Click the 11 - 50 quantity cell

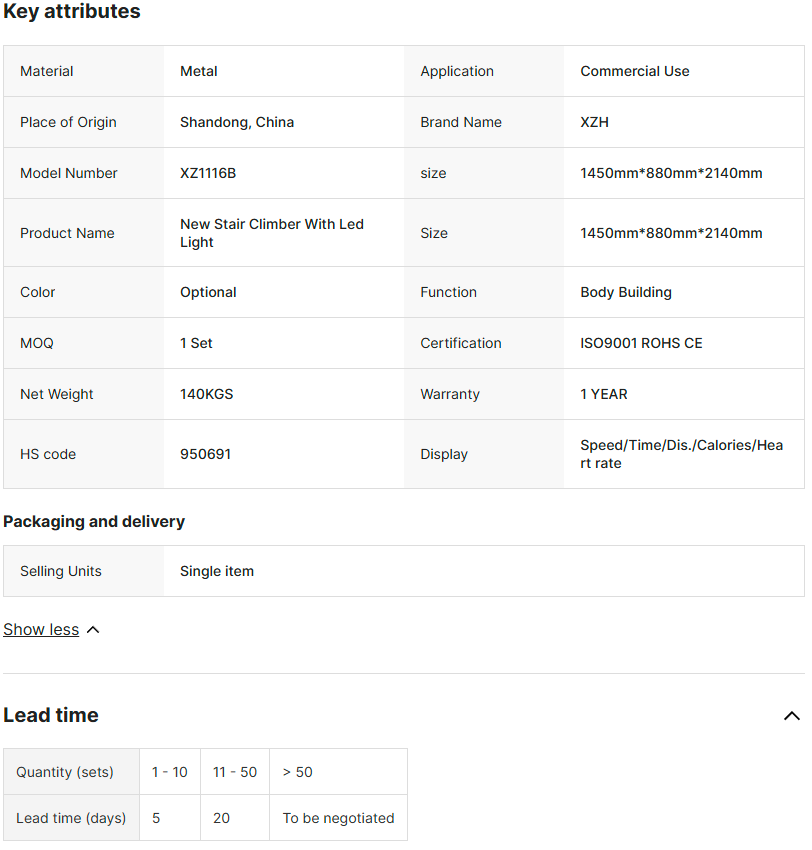tap(235, 772)
